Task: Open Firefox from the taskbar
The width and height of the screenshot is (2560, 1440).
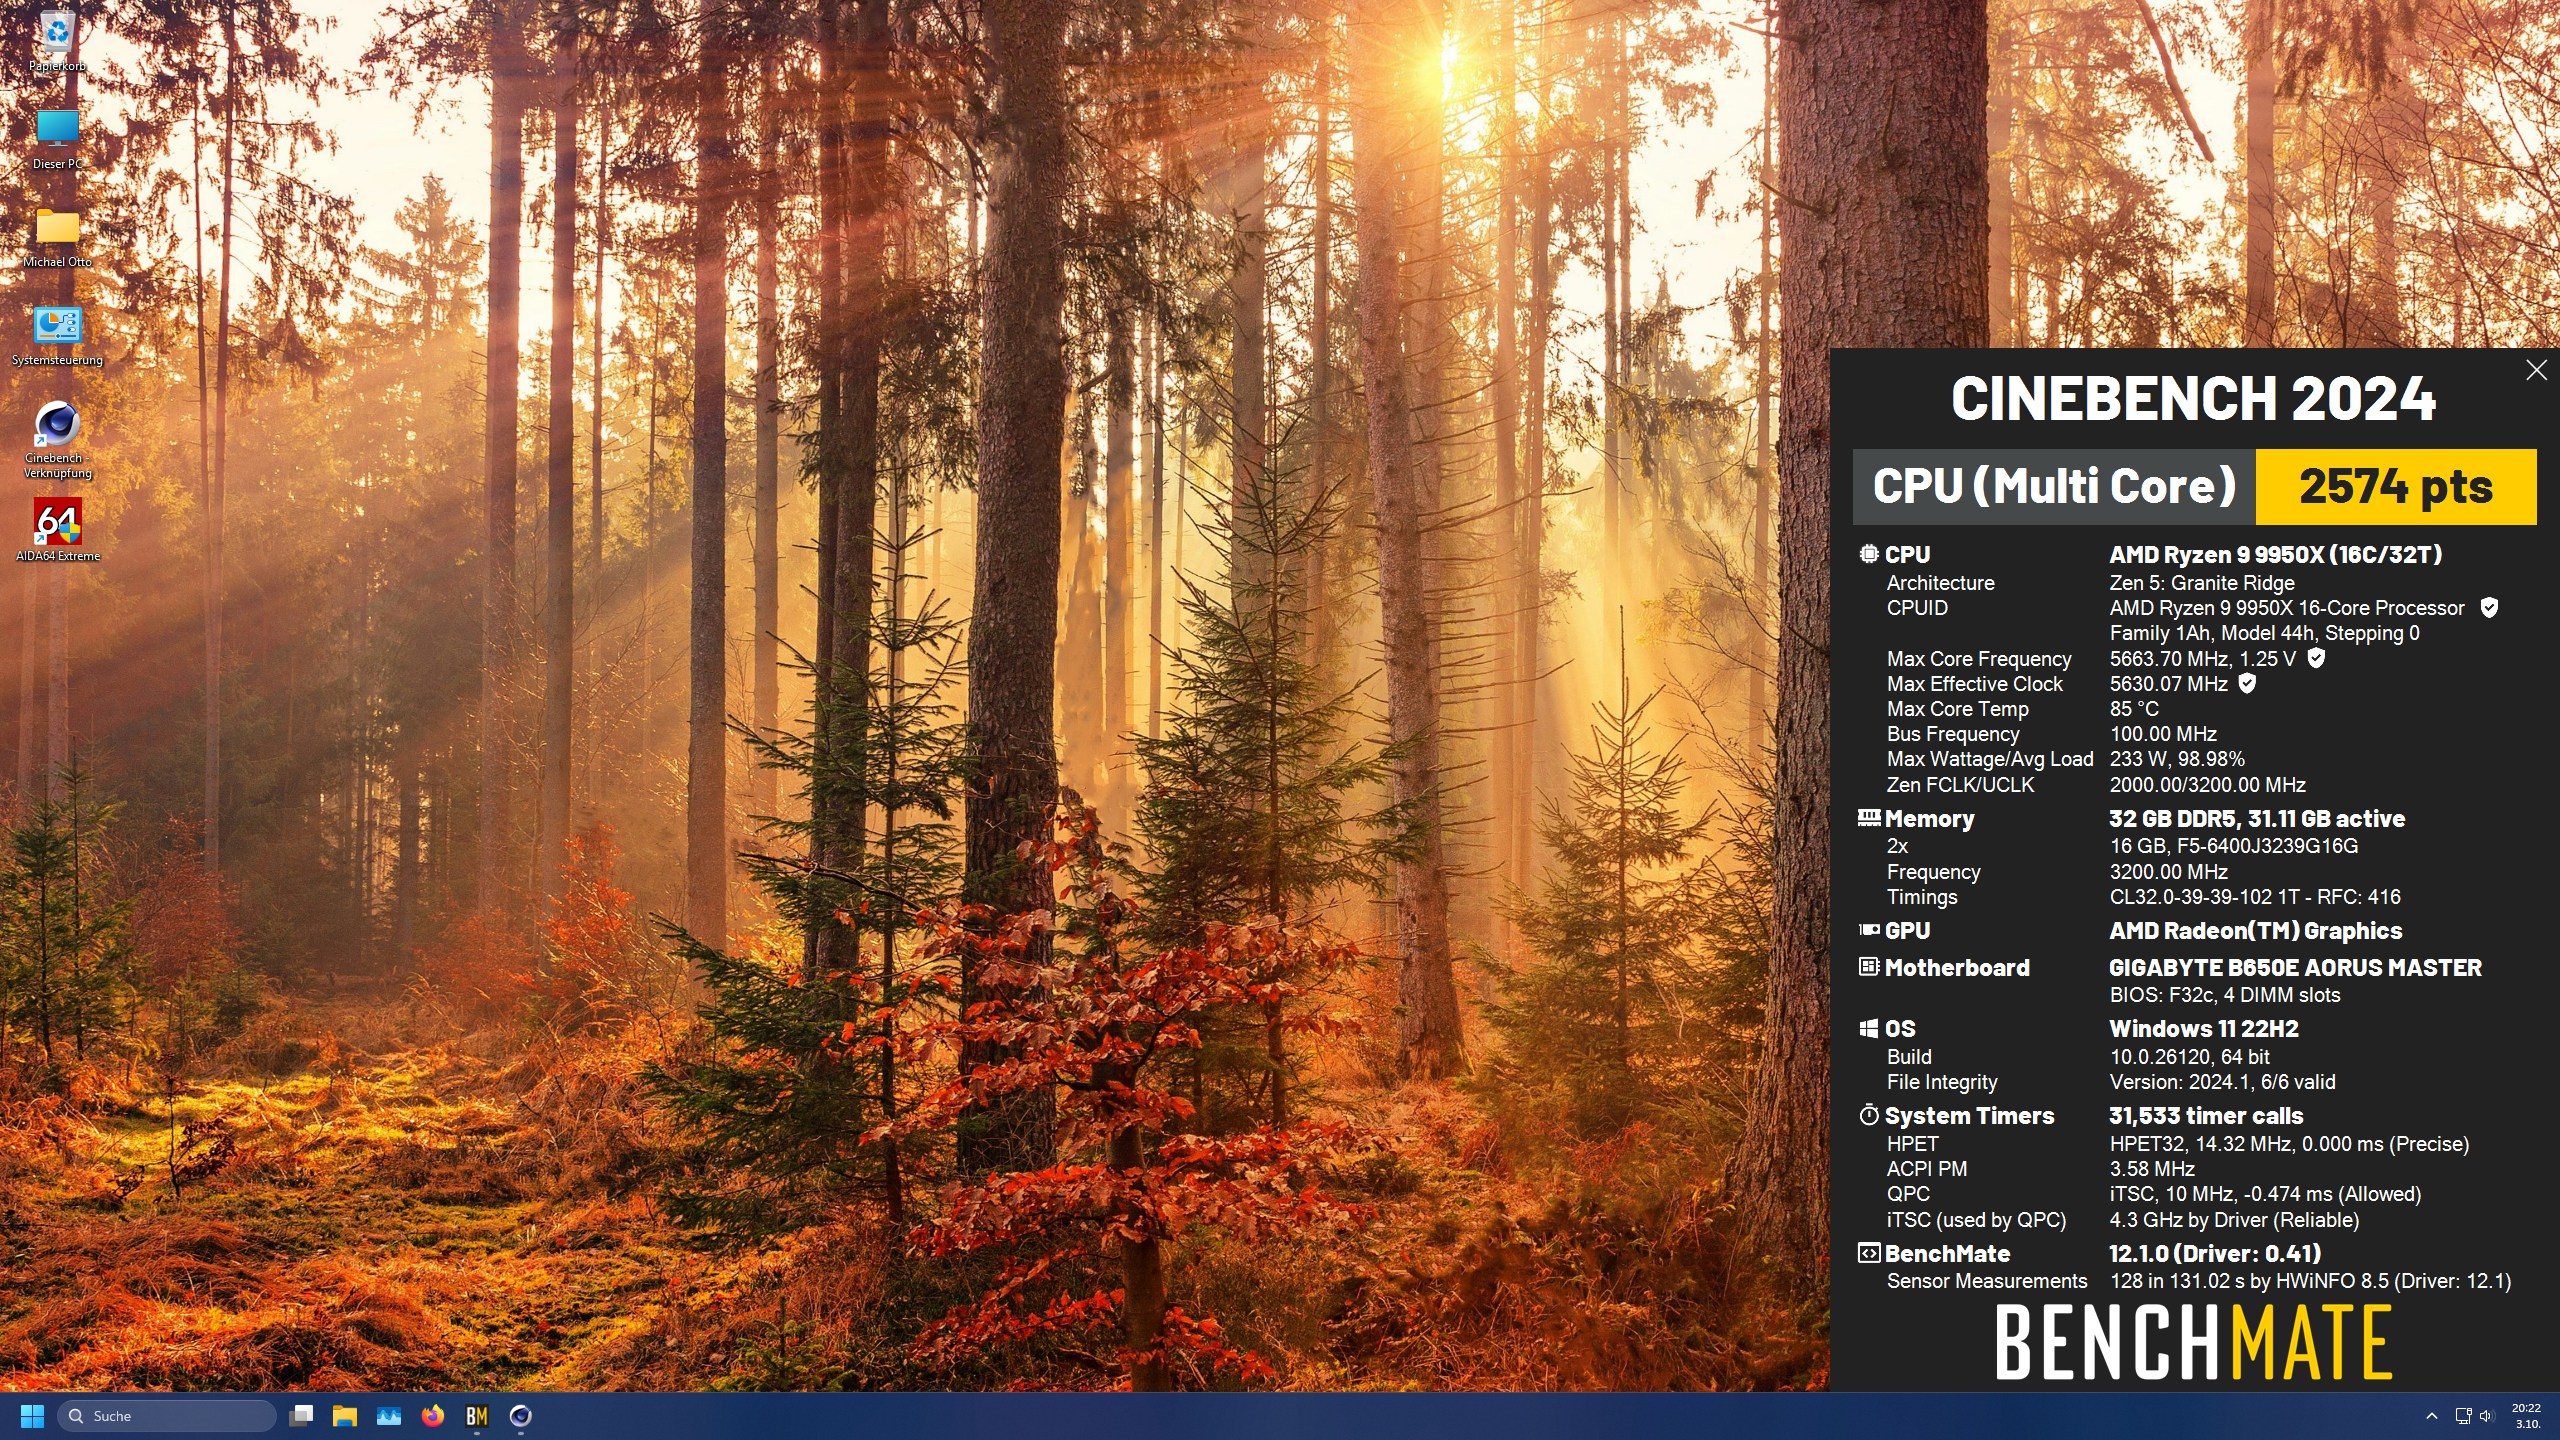Action: [433, 1416]
